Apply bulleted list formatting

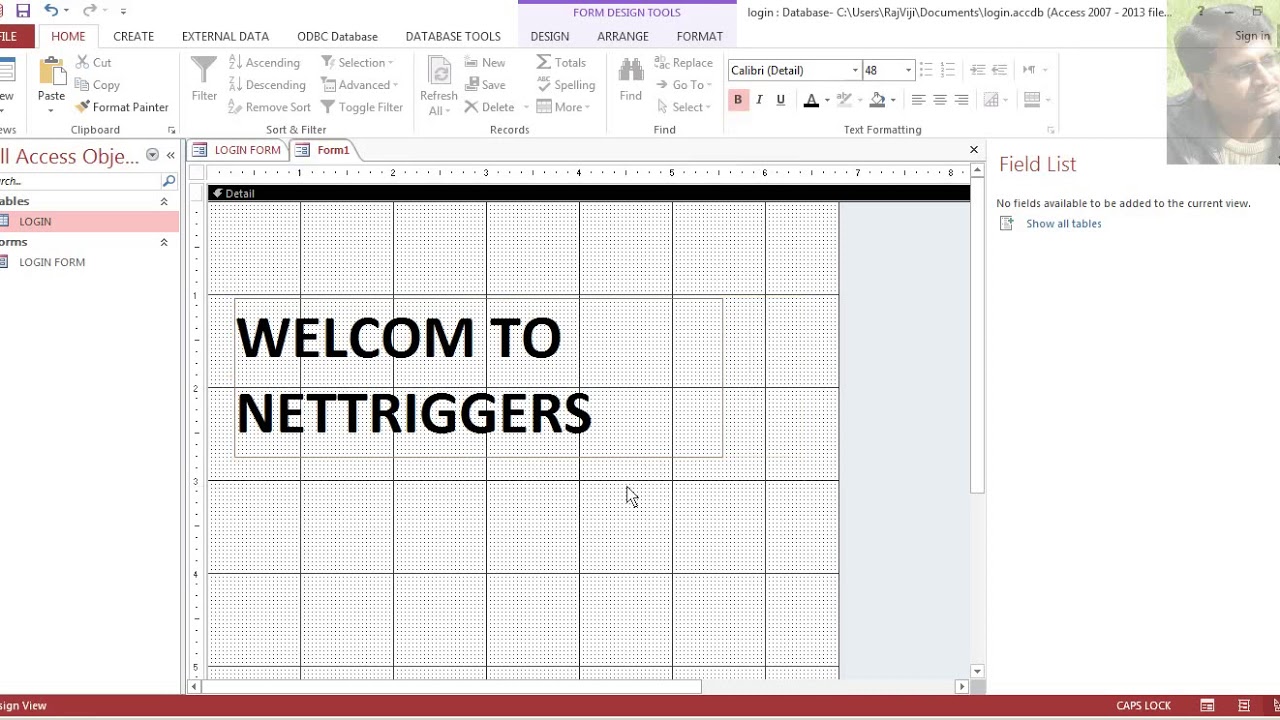926,70
